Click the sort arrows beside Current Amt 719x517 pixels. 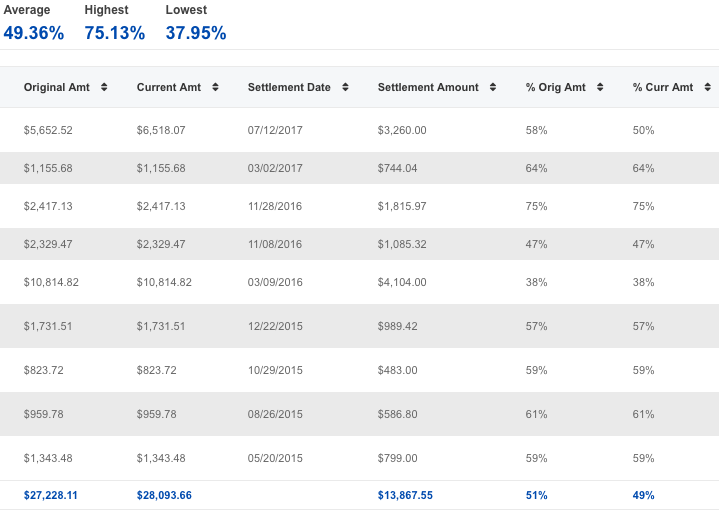(213, 88)
